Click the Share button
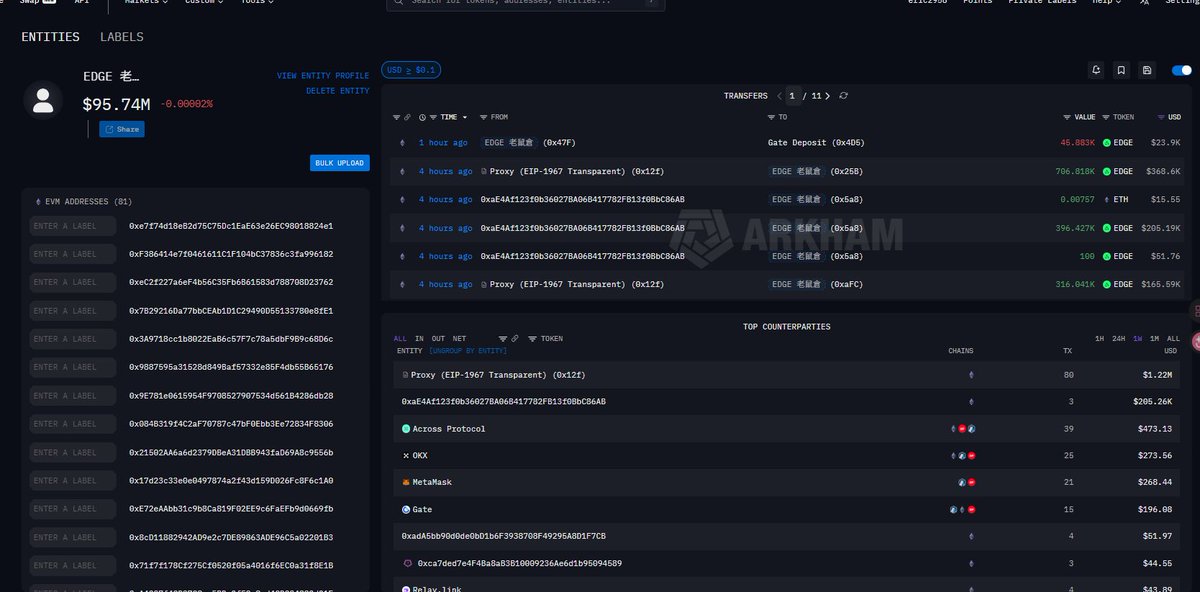This screenshot has height=592, width=1200. click(121, 129)
